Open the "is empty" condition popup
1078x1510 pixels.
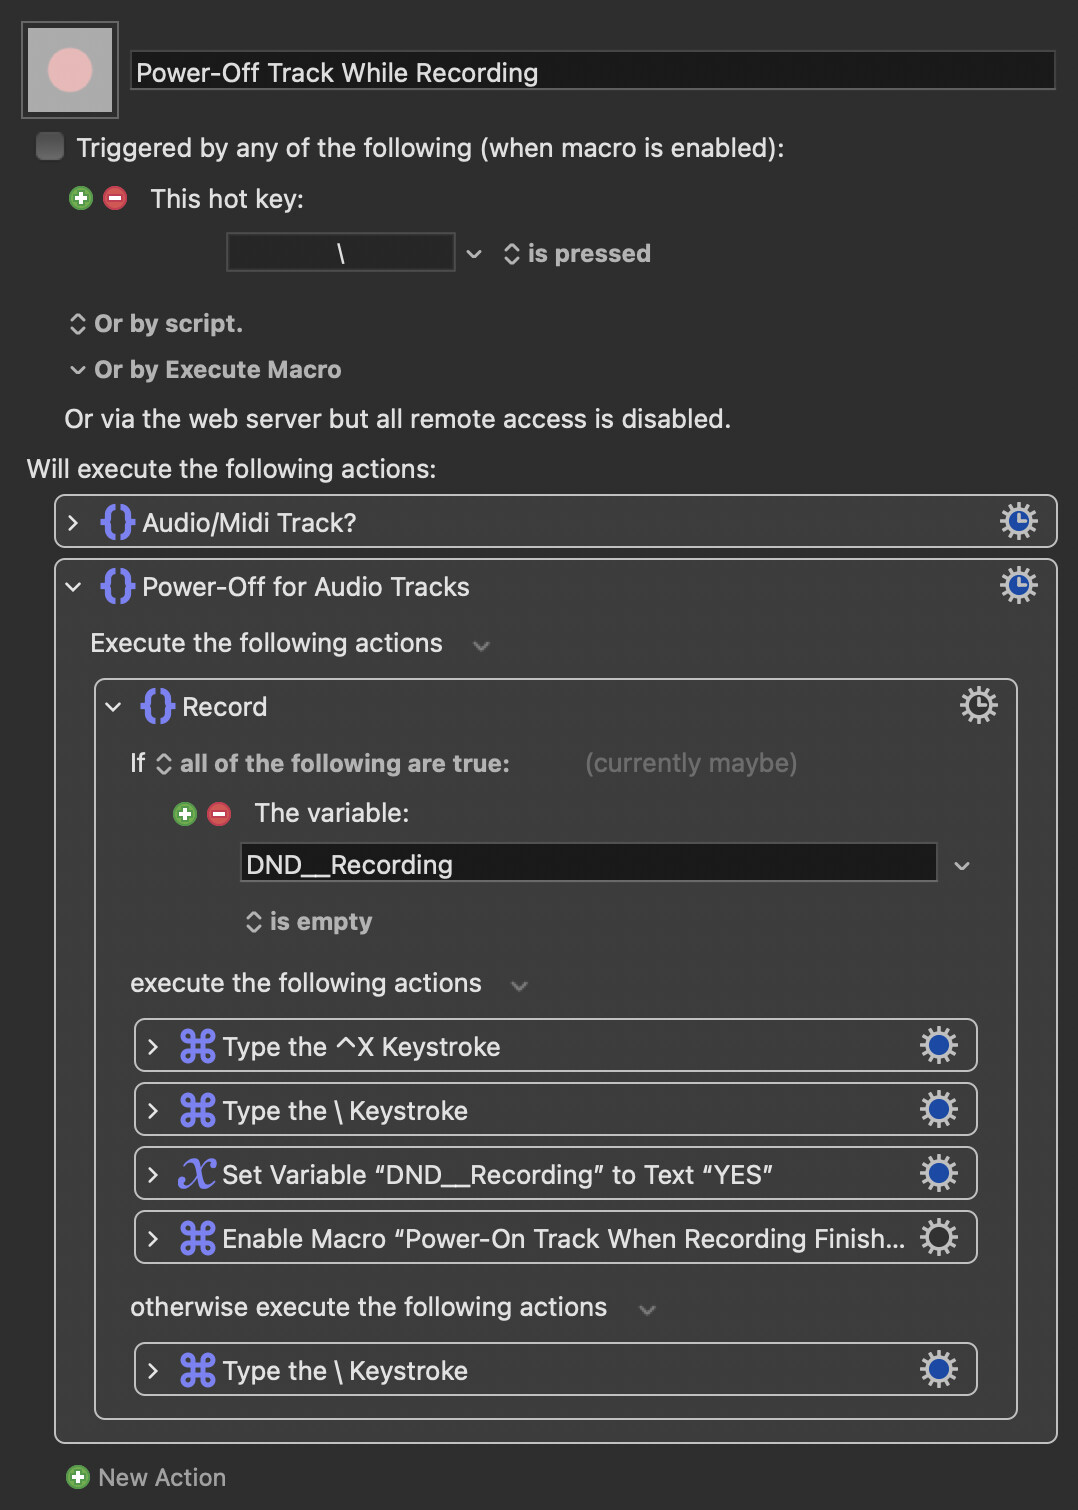coord(309,922)
